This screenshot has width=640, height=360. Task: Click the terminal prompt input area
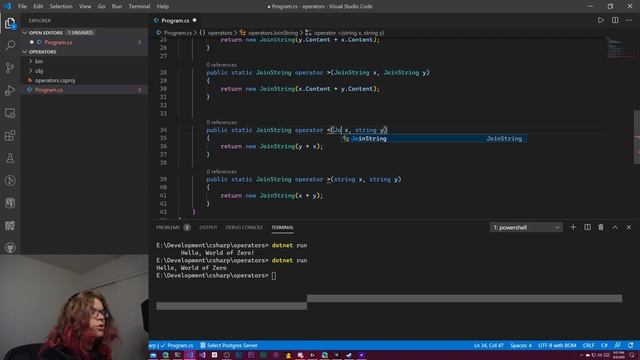pos(273,276)
